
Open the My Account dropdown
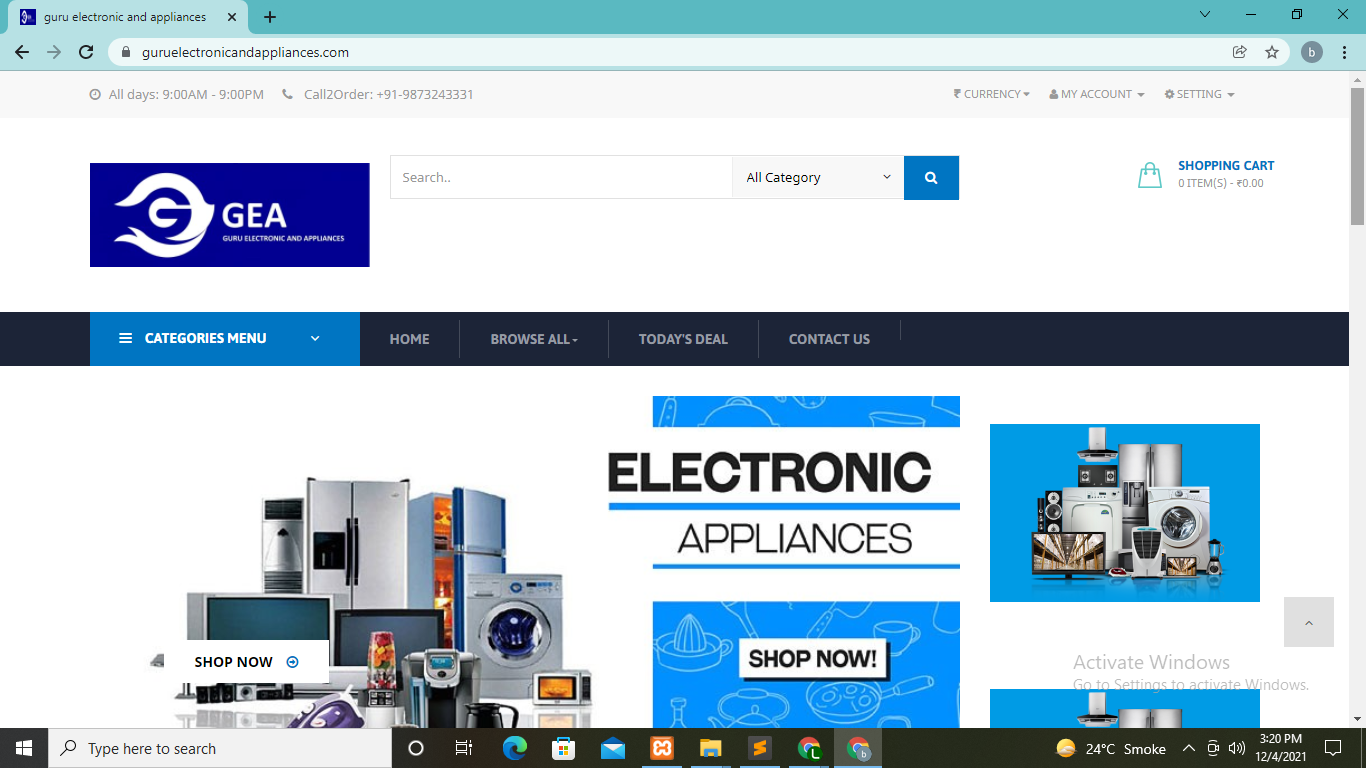tap(1096, 94)
